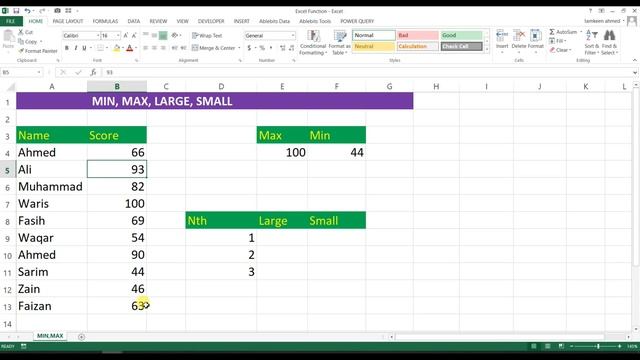The image size is (640, 360).
Task: Open Find & Select binoculars icon
Action: 609,36
